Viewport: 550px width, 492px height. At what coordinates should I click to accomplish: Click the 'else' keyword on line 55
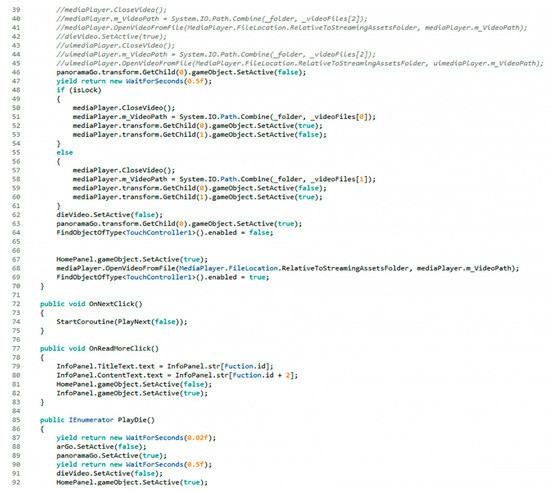65,153
